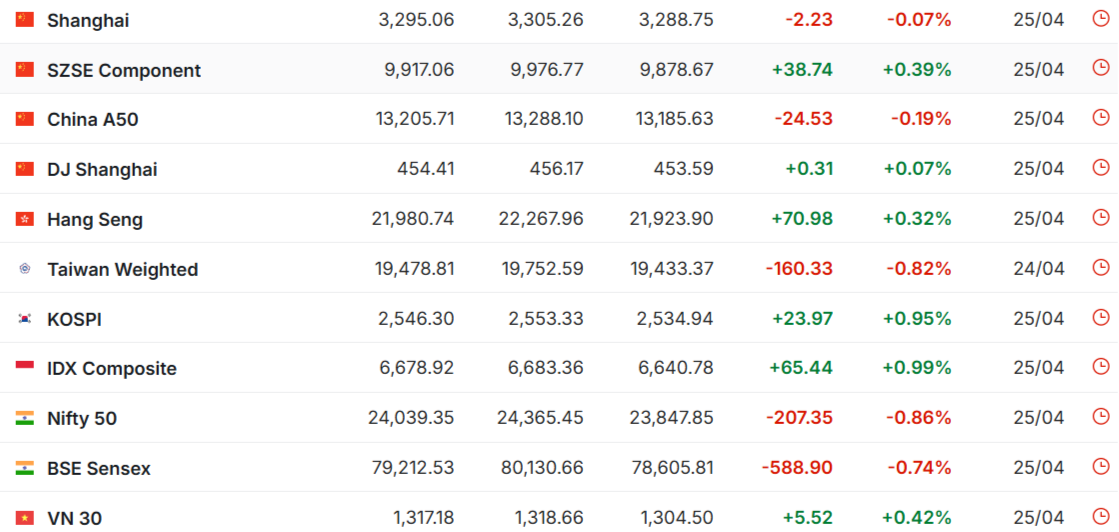Viewport: 1119px width, 532px height.
Task: Click the clock icon in Taiwan Weighted row
Action: [1100, 267]
